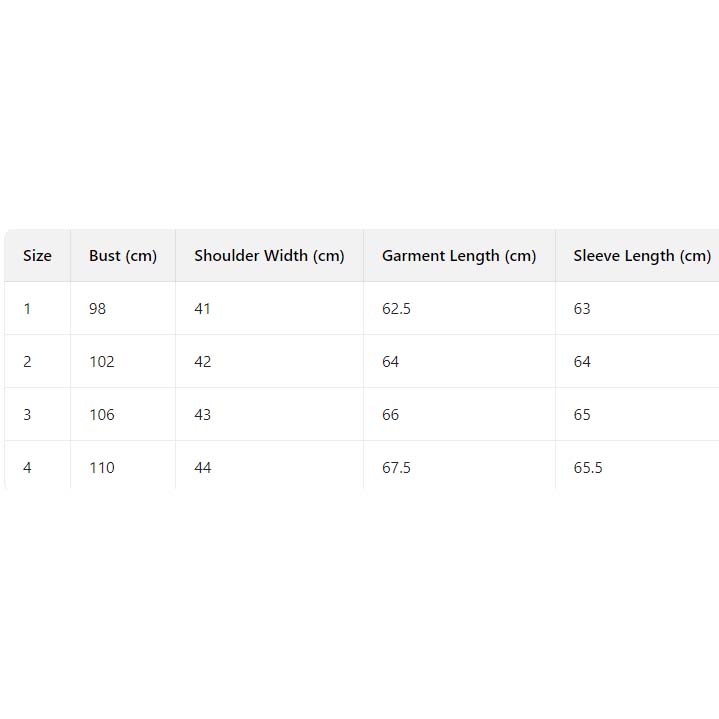Click bust value 98
Screen dimensions: 719x719
[97, 309]
